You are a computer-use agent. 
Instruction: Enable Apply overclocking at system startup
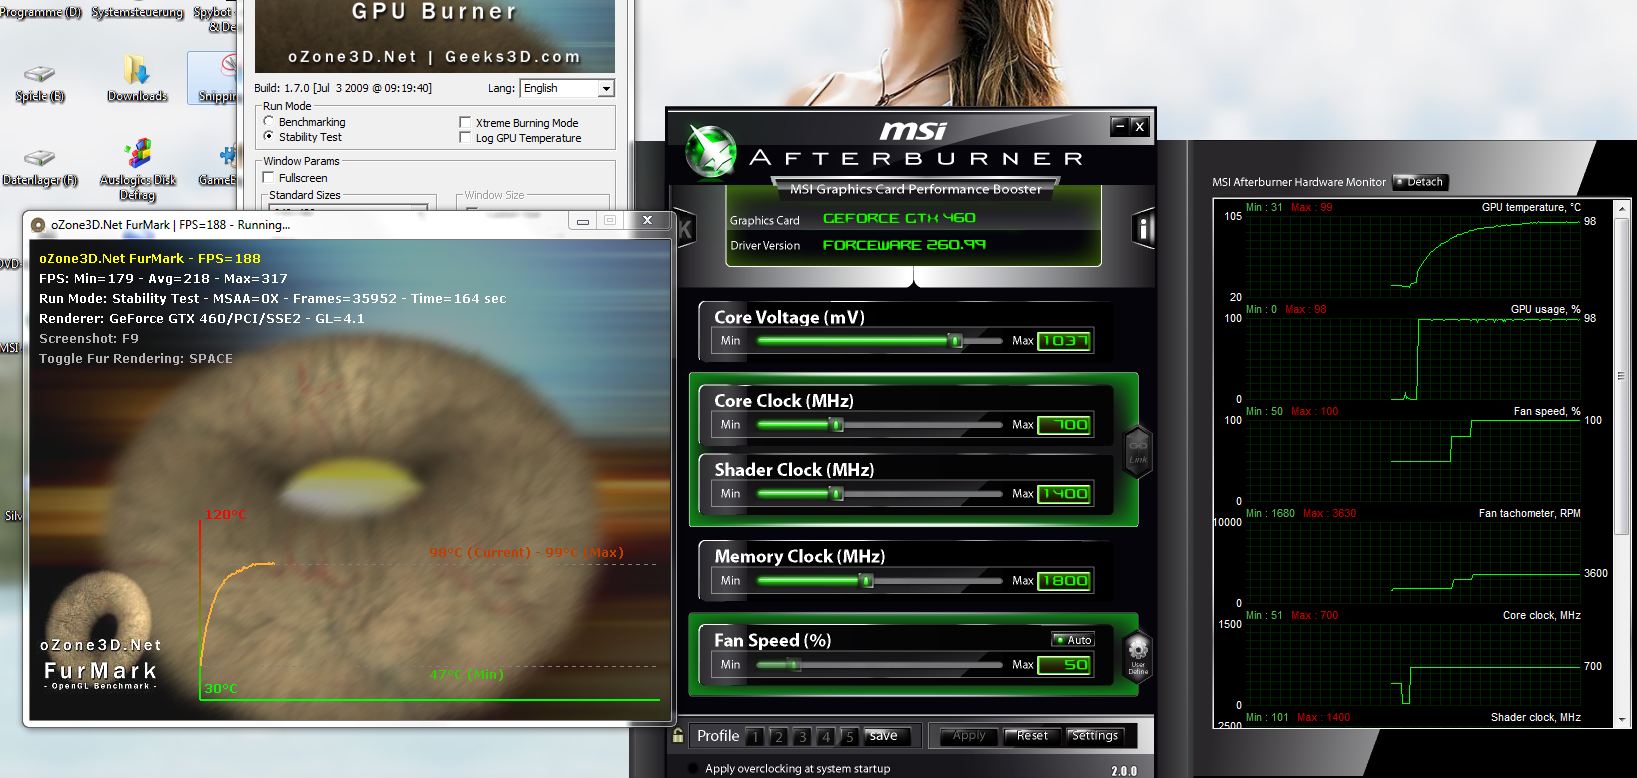click(x=693, y=769)
